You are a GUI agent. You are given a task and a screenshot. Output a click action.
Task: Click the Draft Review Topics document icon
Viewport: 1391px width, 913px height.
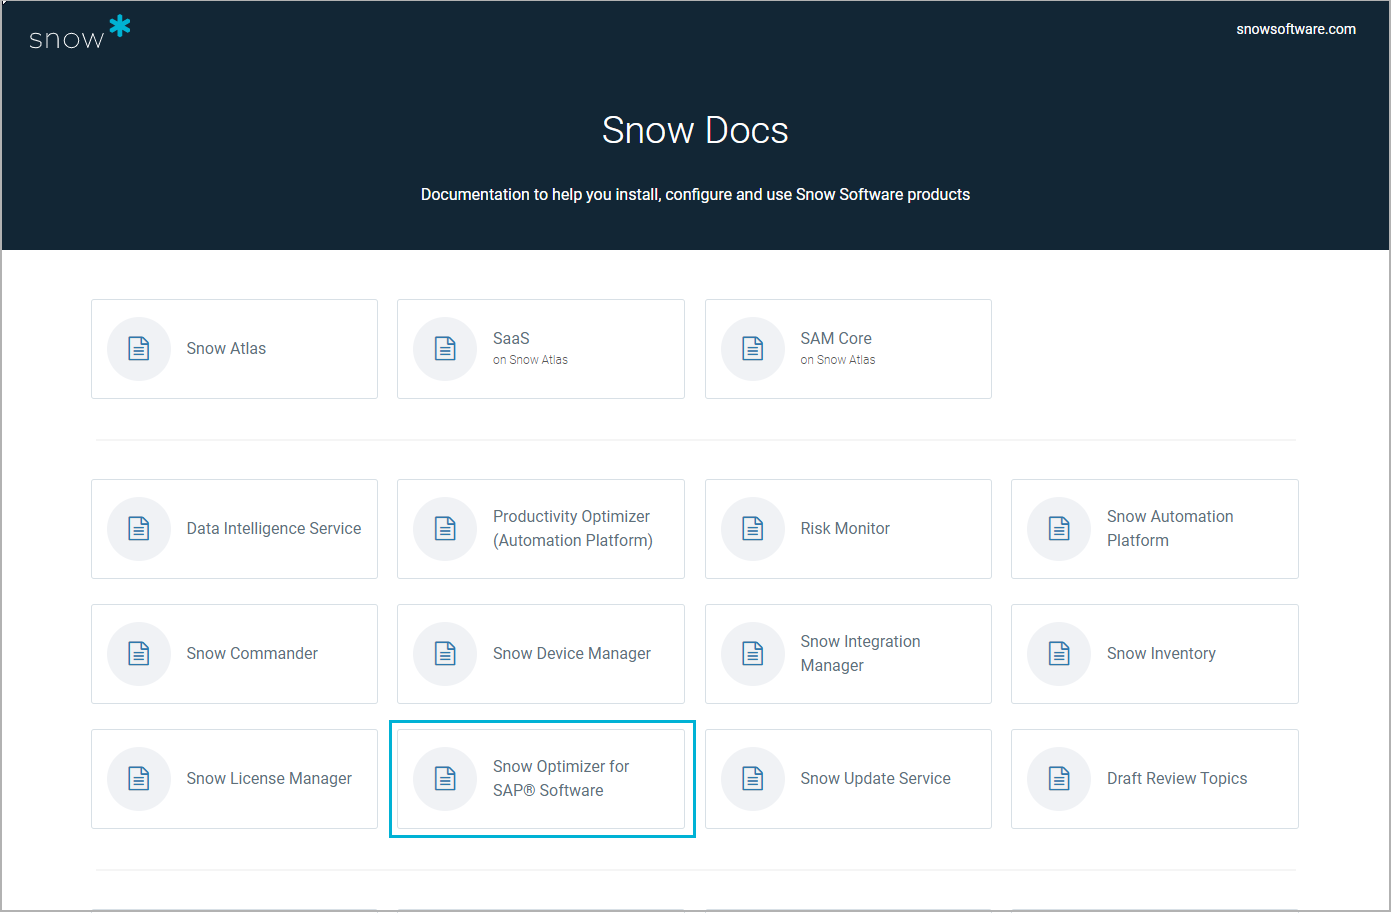pos(1059,779)
